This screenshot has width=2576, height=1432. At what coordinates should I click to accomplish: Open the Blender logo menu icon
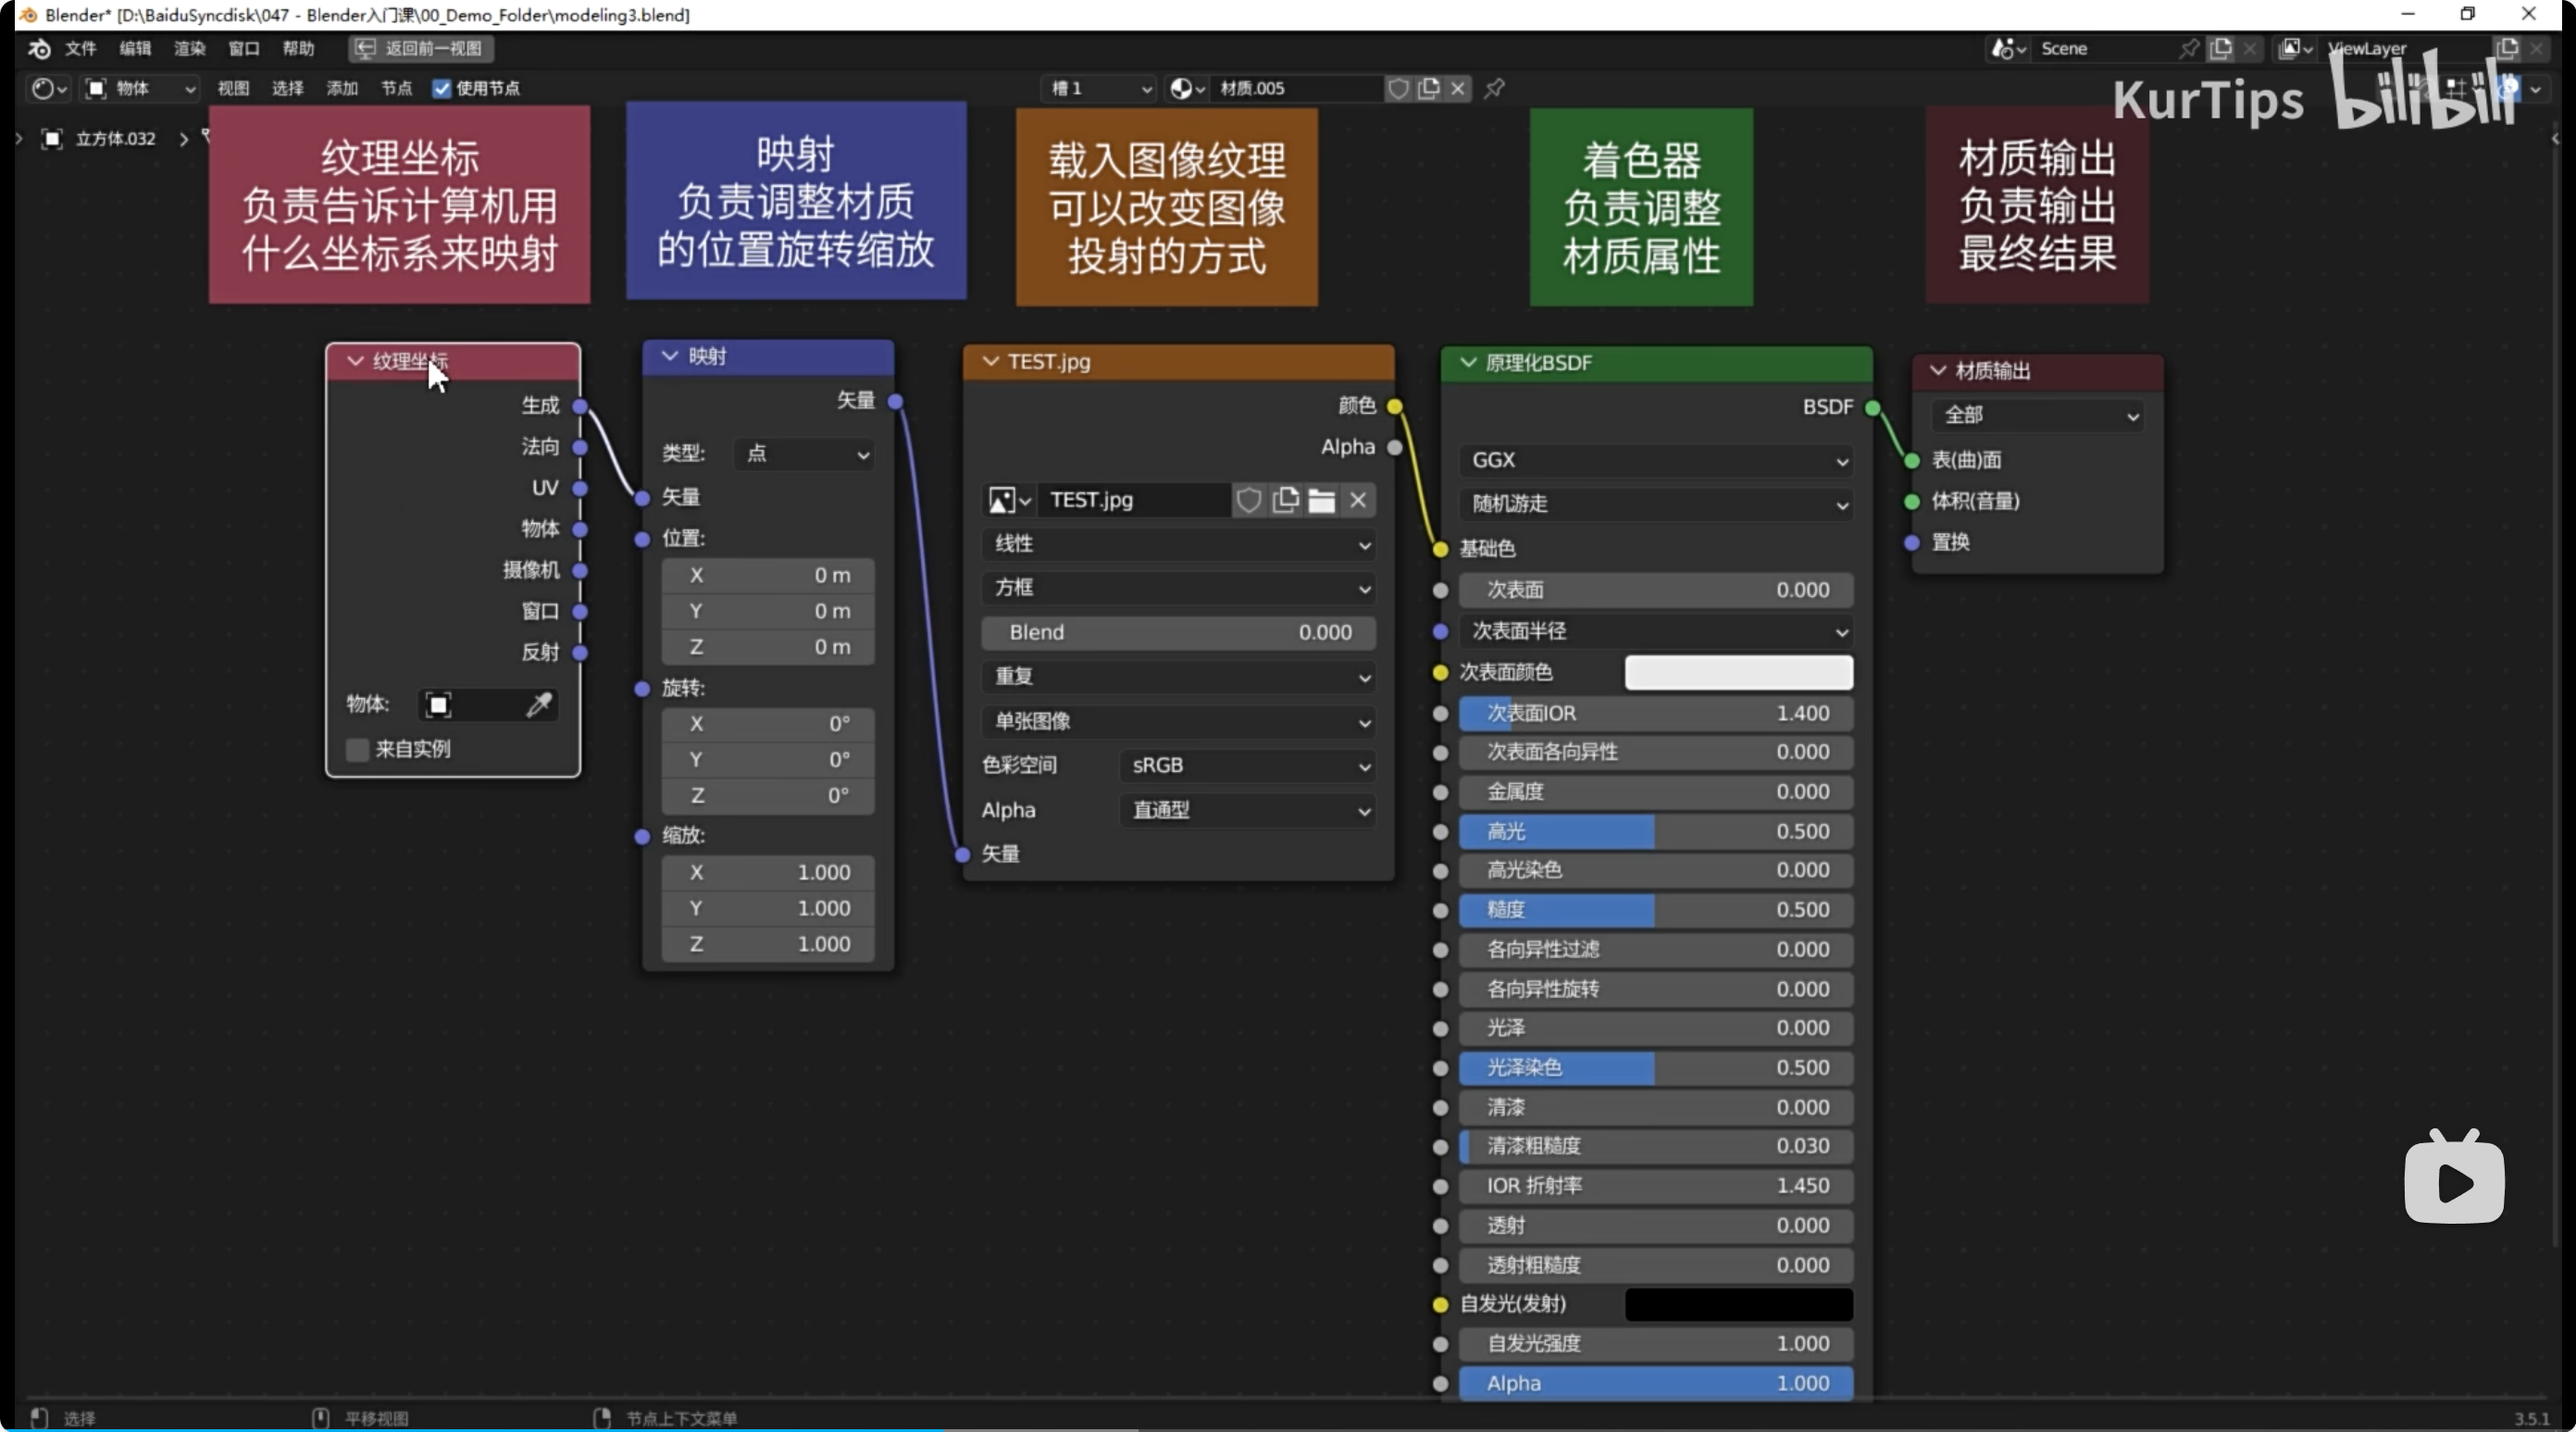(38, 49)
